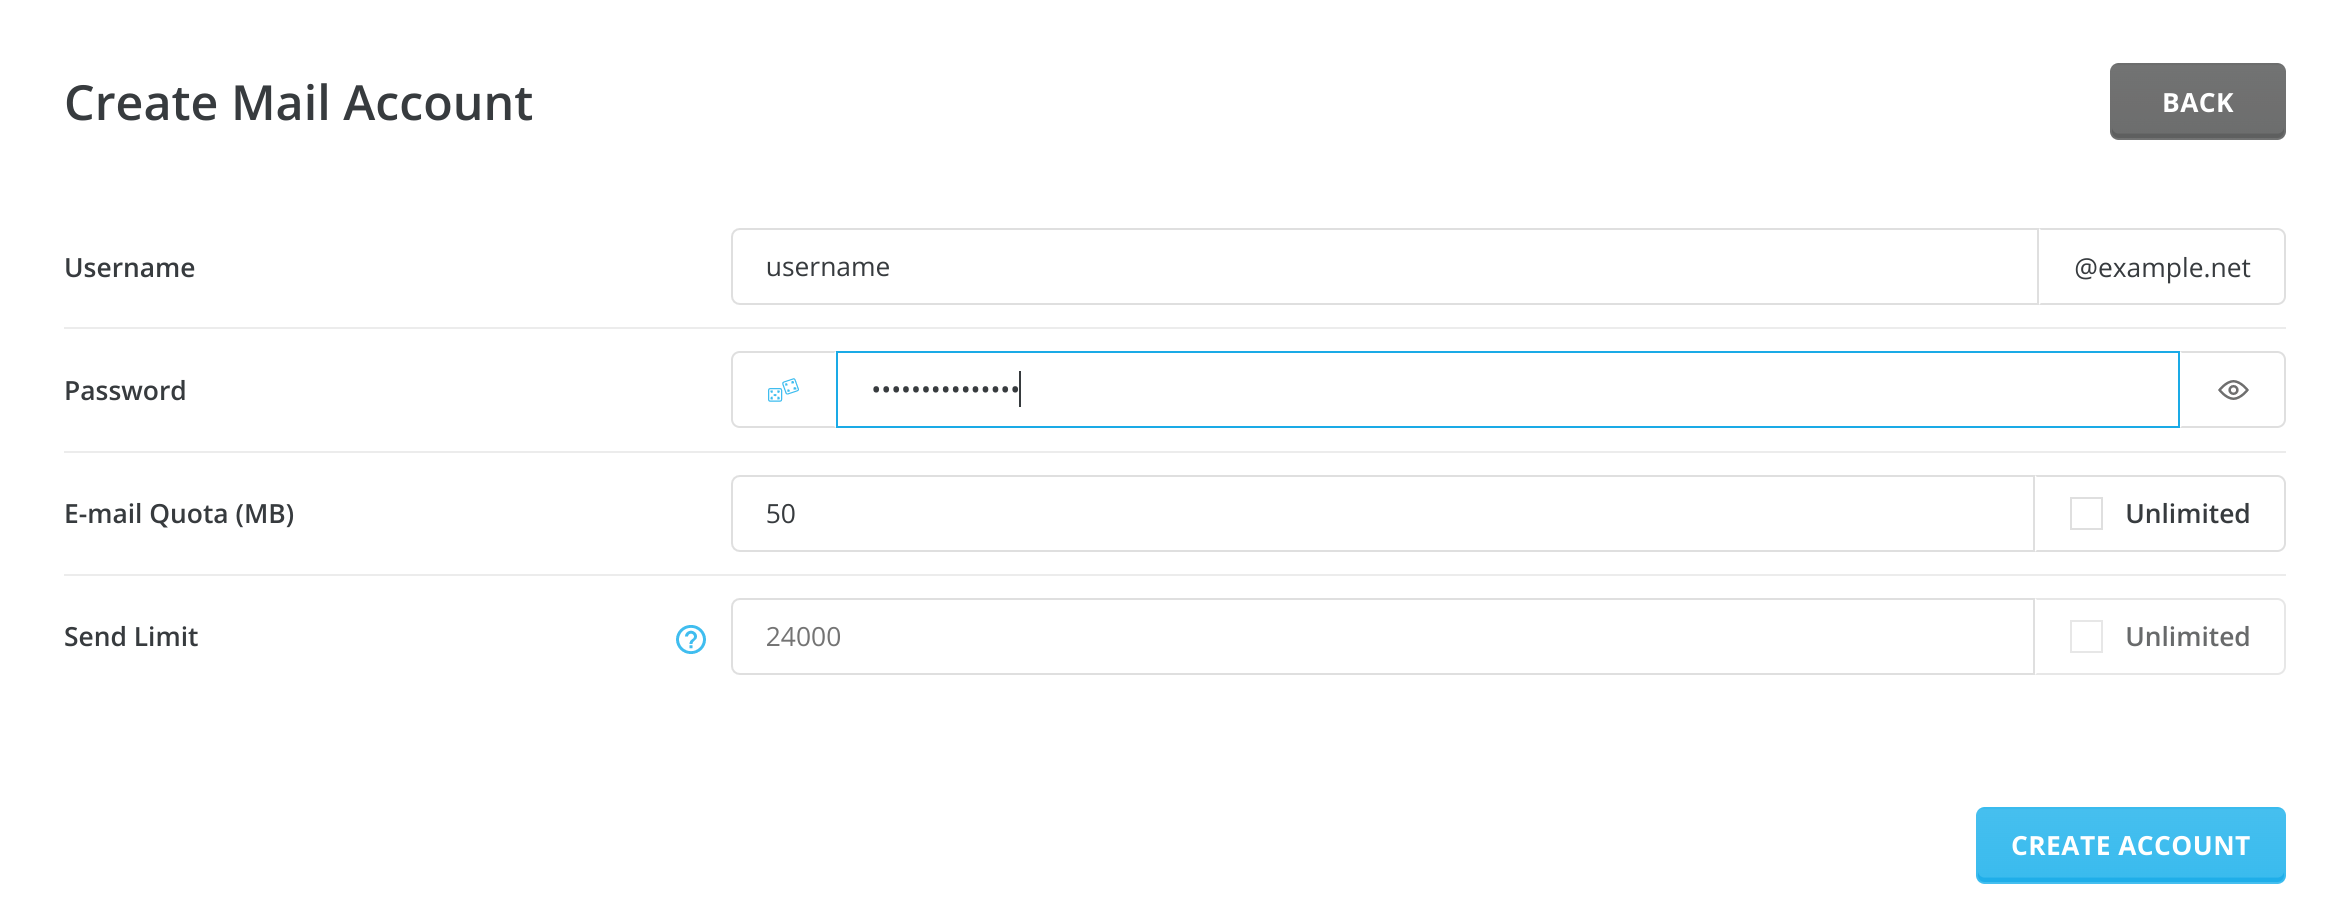The height and width of the screenshot is (921, 2330).
Task: Click the 'Password' field label
Action: click(125, 391)
